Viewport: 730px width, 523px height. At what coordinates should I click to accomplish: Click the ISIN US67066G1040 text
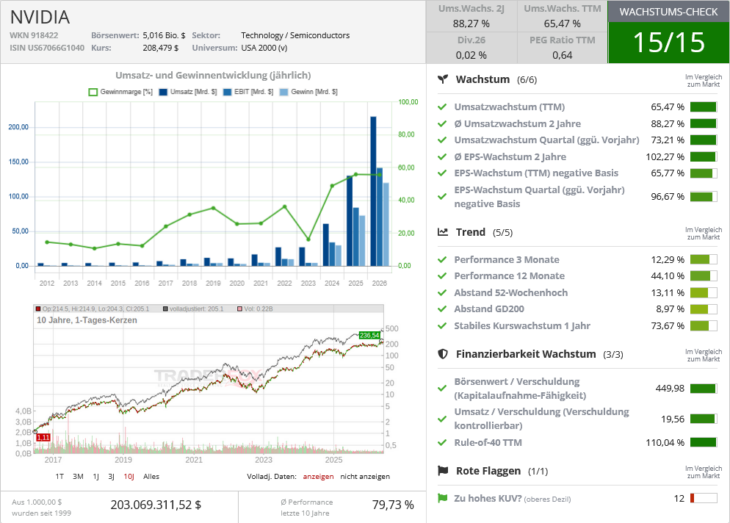pyautogui.click(x=47, y=48)
